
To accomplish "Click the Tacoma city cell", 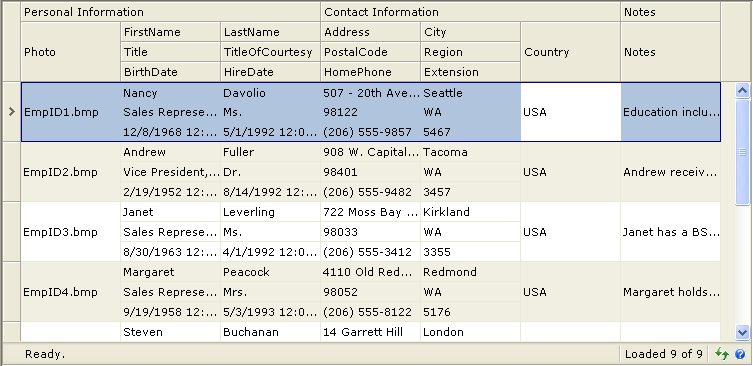I will click(470, 152).
